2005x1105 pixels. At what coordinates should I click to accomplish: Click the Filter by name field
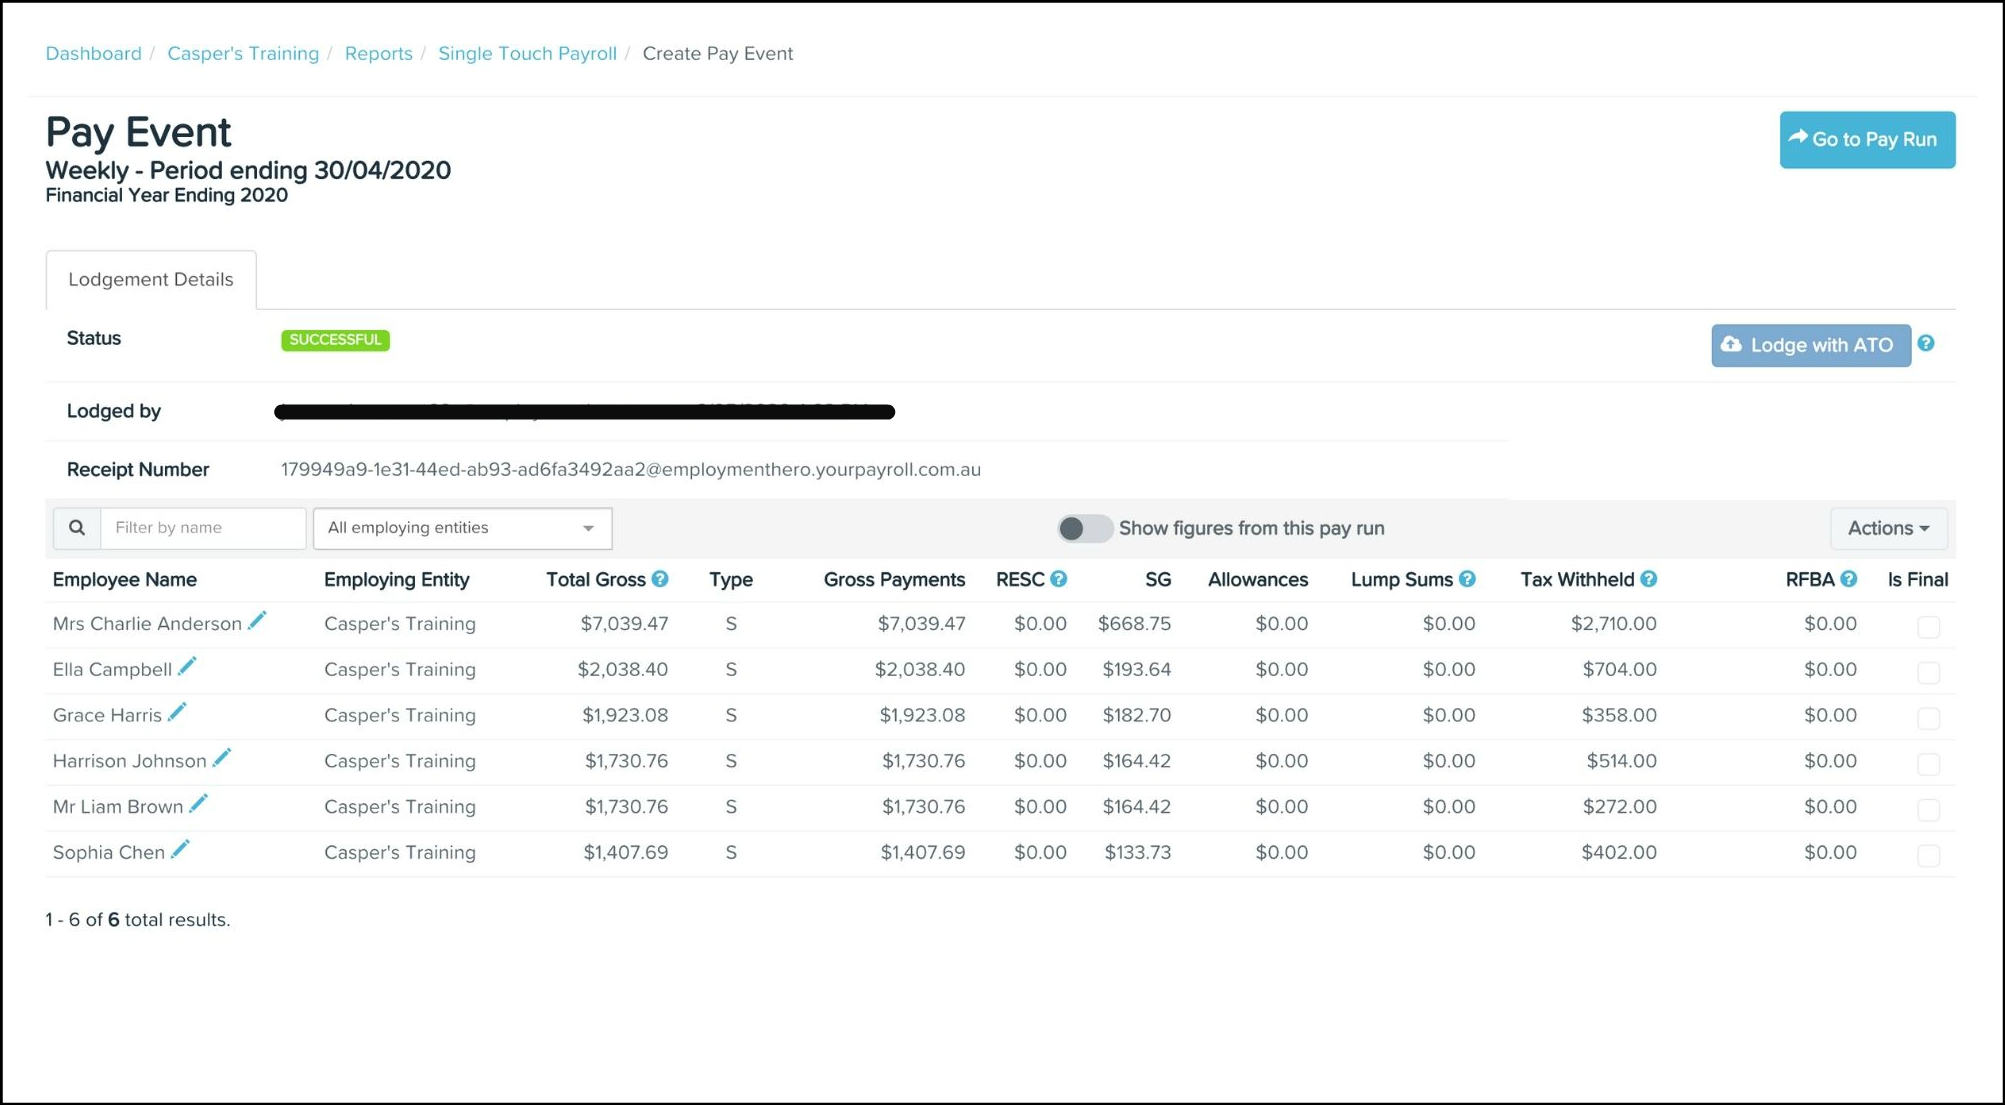(x=203, y=528)
